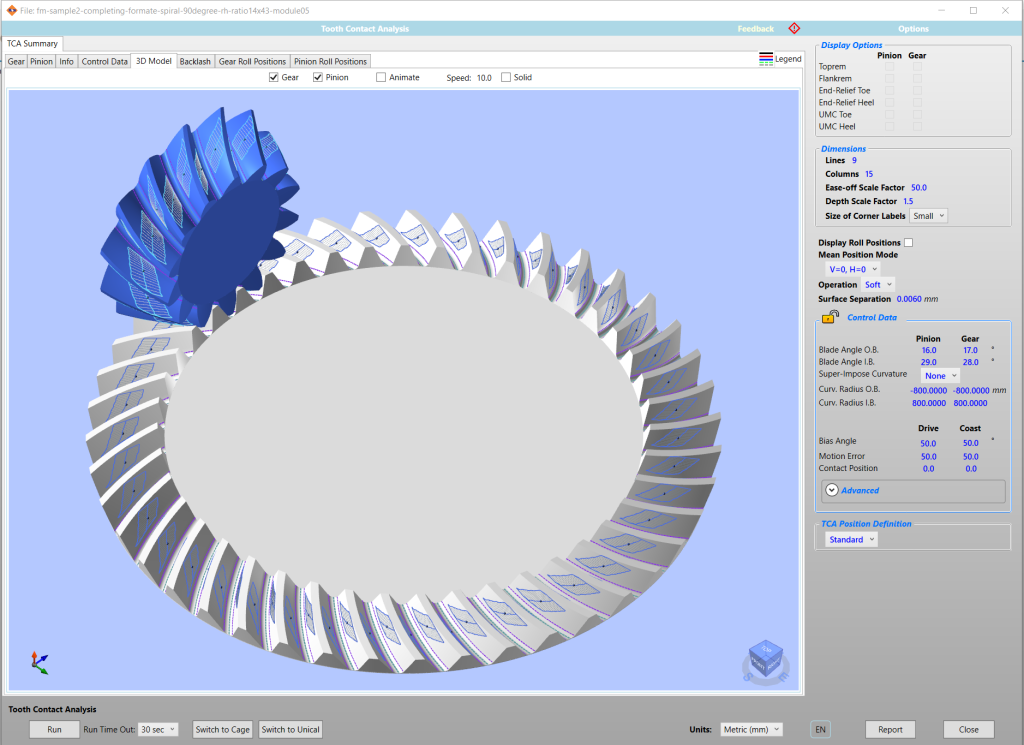Click the Run button
Image resolution: width=1024 pixels, height=745 pixels.
[54, 729]
